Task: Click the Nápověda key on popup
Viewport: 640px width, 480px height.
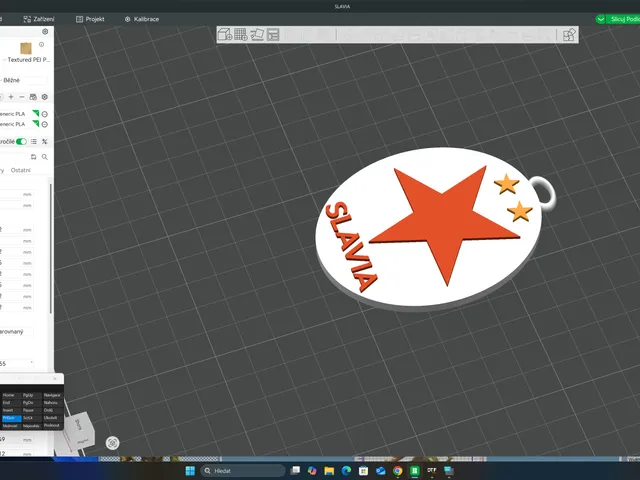Action: pyautogui.click(x=31, y=426)
